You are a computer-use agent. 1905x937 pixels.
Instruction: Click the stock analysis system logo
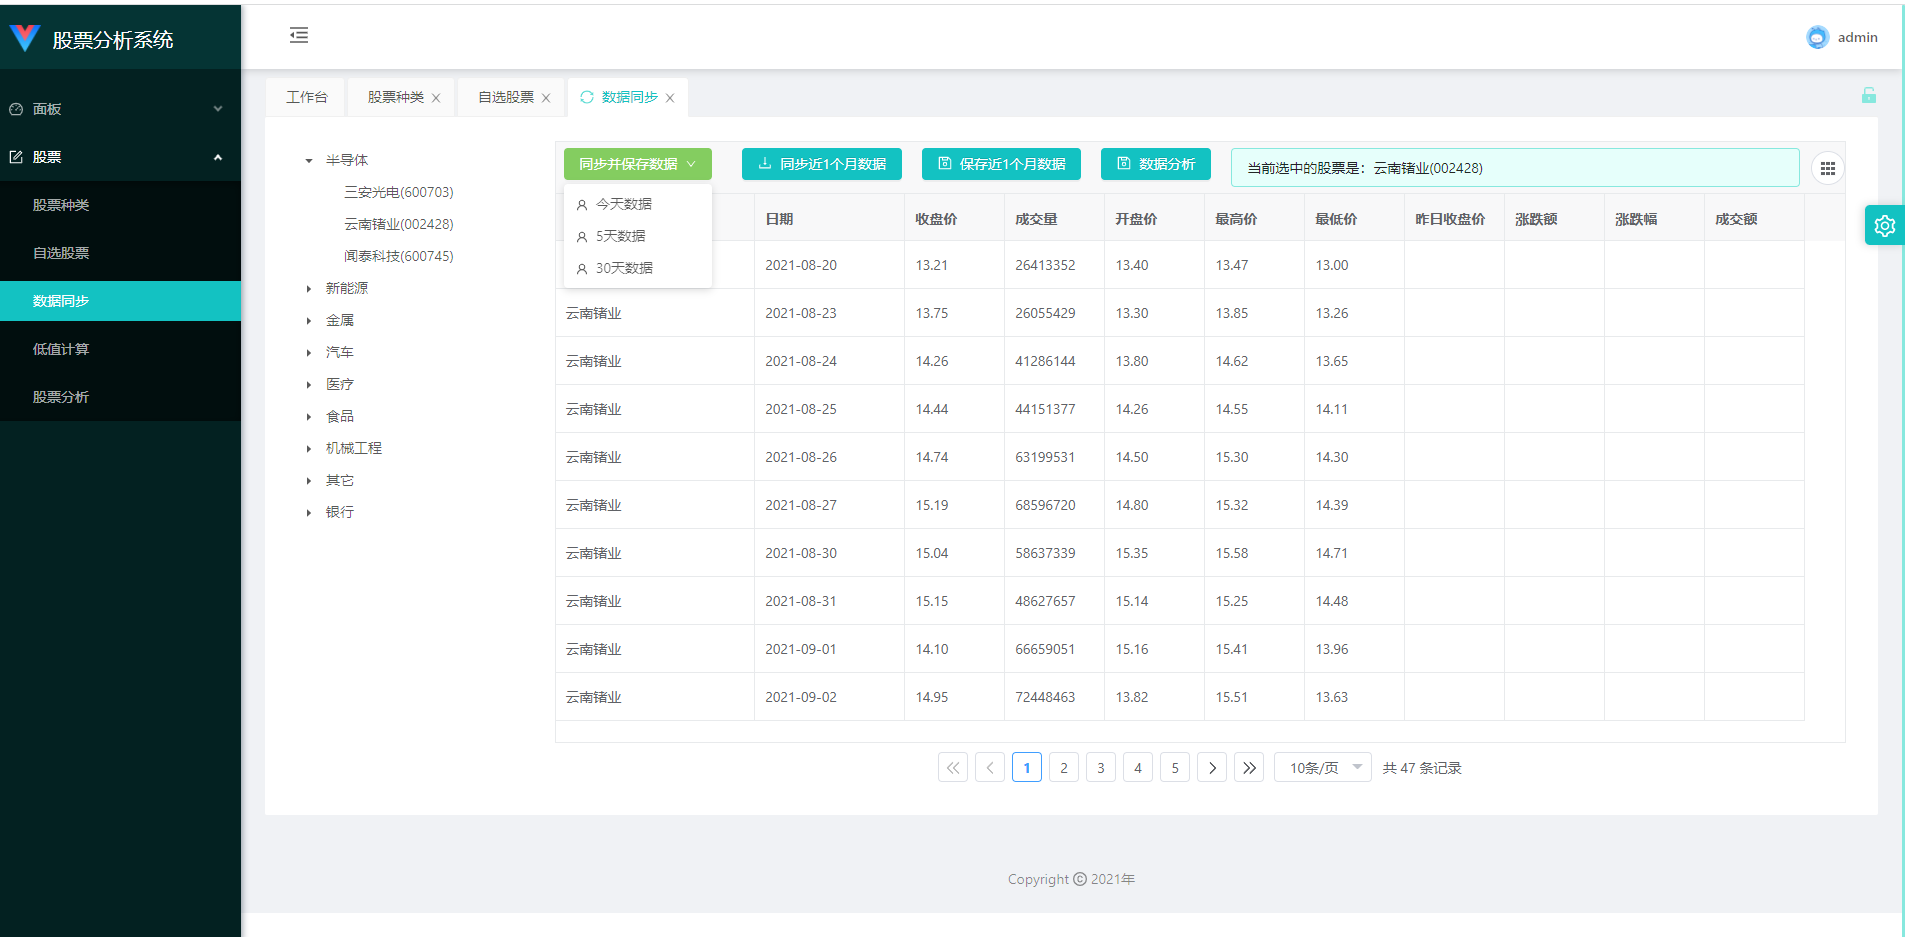pyautogui.click(x=25, y=39)
